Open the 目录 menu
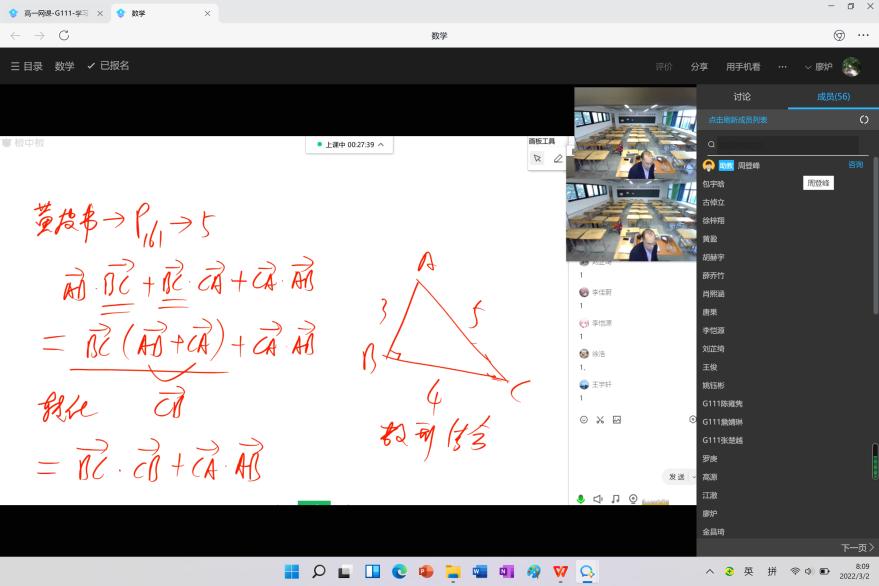This screenshot has width=879, height=586. coord(27,66)
